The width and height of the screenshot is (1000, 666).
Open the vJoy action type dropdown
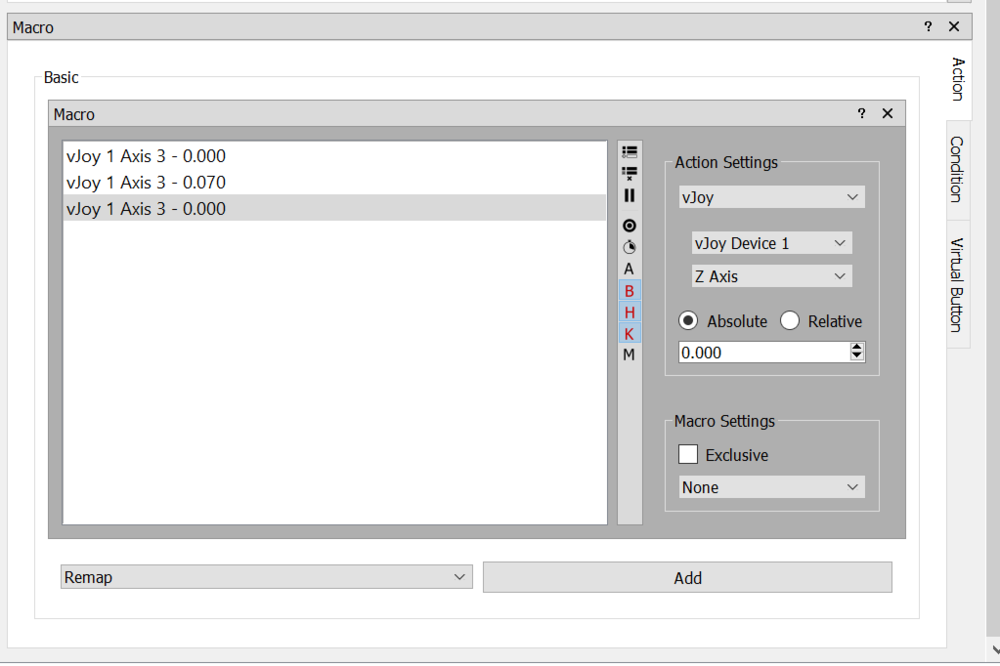pyautogui.click(x=772, y=197)
